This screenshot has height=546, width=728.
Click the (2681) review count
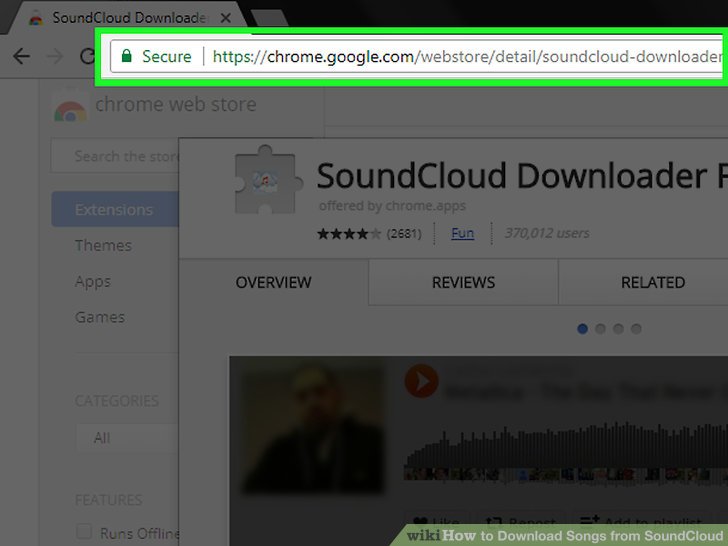point(404,234)
